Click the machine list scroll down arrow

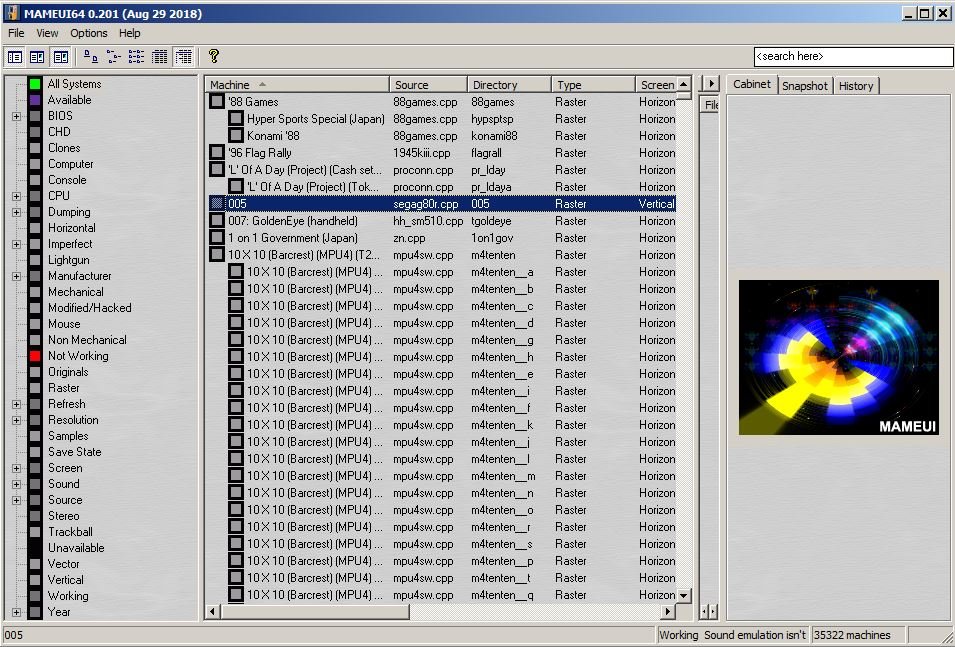pos(684,596)
